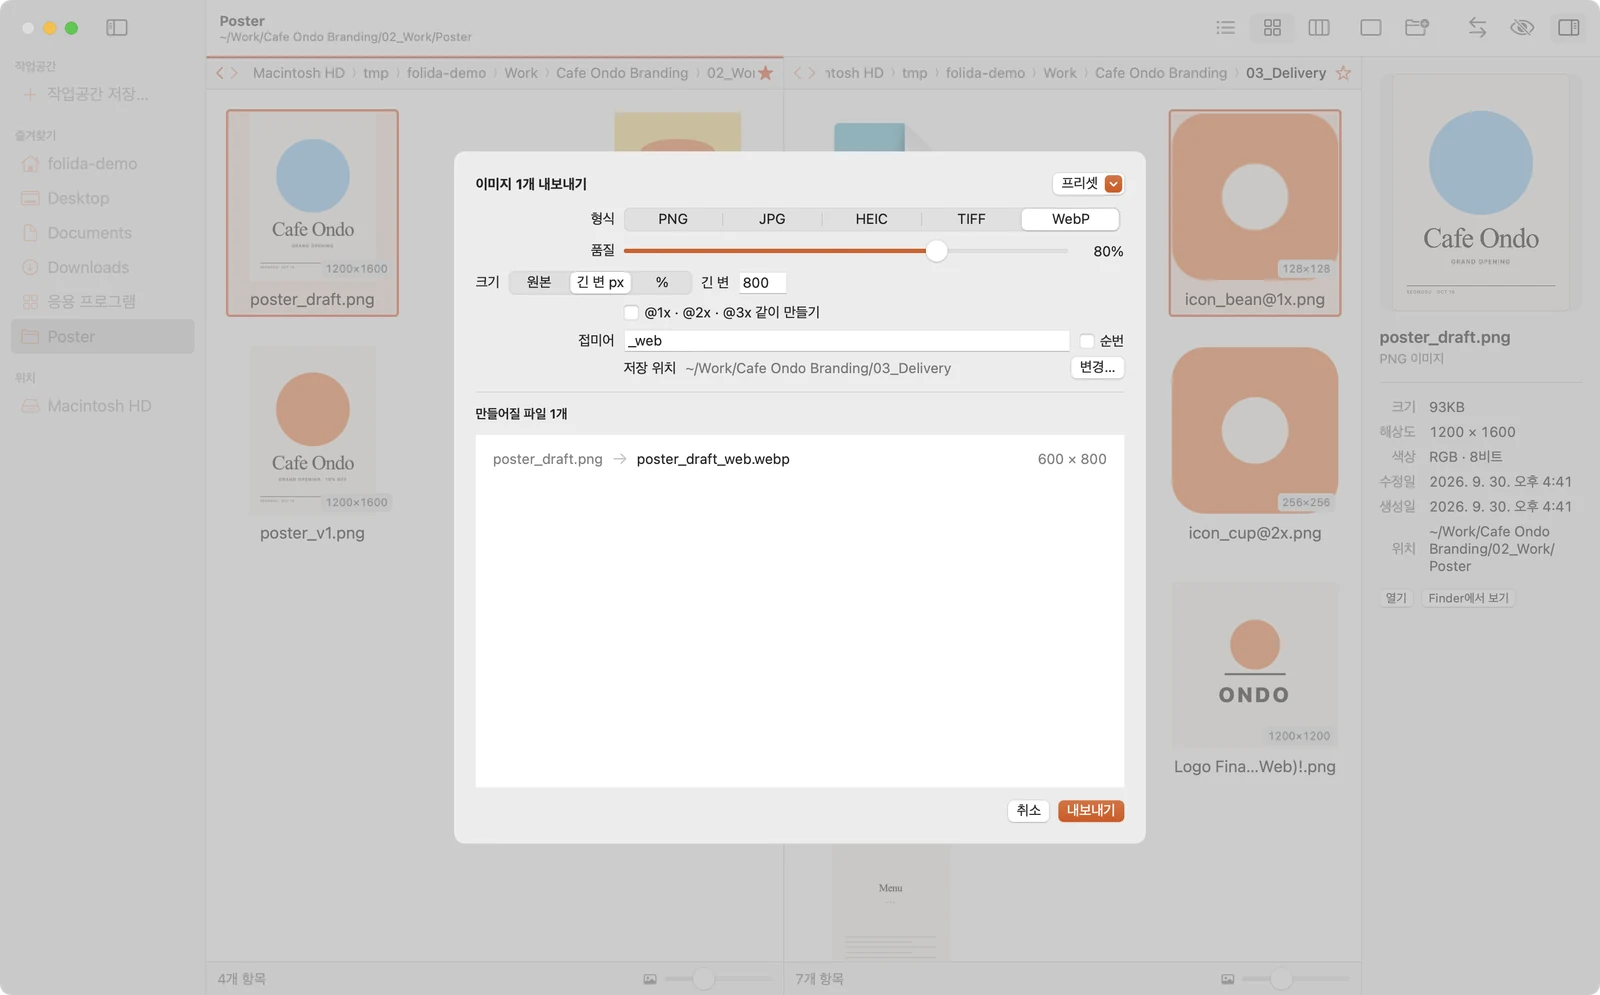This screenshot has height=995, width=1600.
Task: Select HEIC format
Action: coord(871,219)
